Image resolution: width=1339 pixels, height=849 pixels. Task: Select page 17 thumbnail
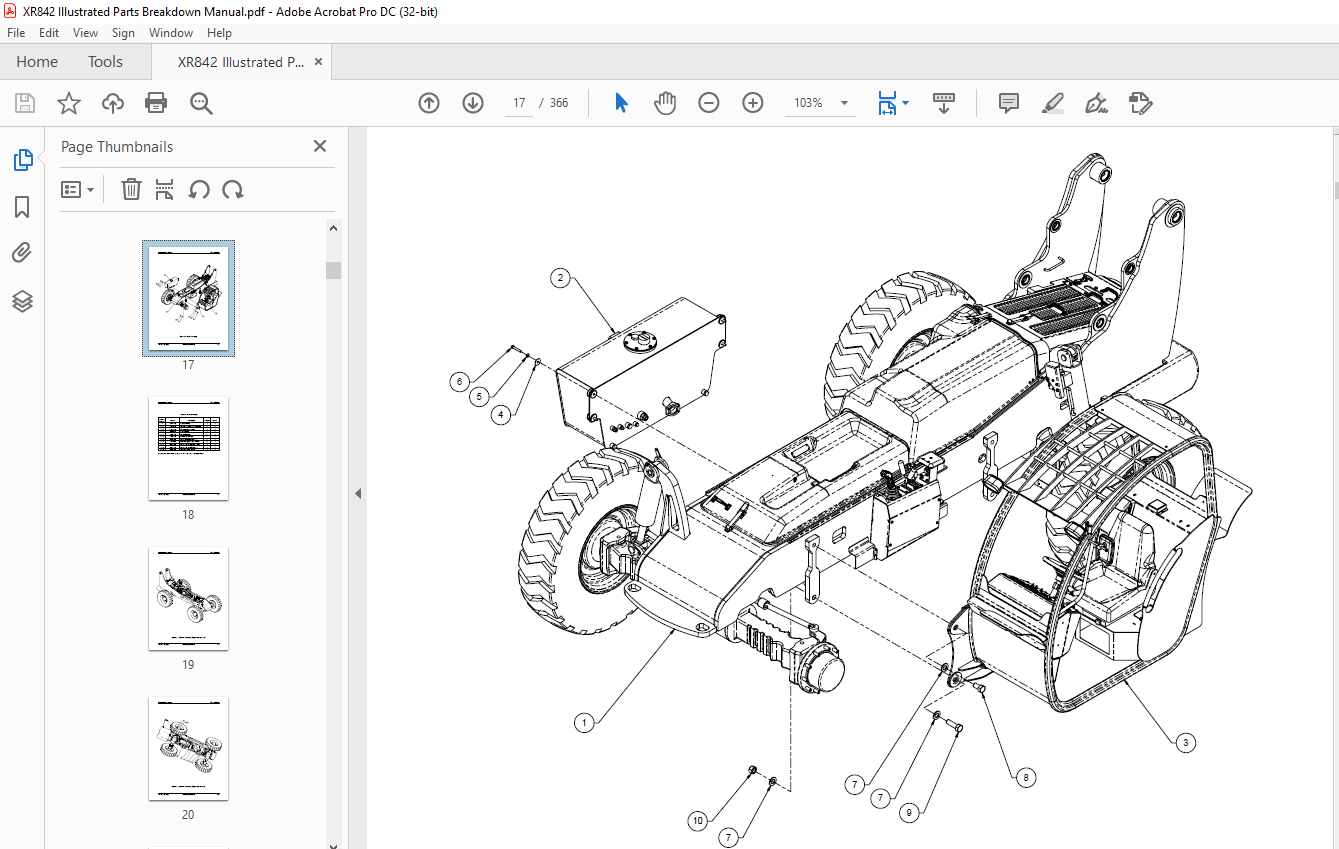point(188,298)
